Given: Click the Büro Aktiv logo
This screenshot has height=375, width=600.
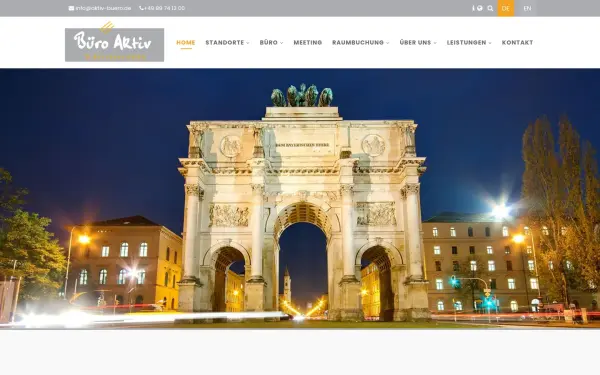Looking at the screenshot, I should (114, 42).
